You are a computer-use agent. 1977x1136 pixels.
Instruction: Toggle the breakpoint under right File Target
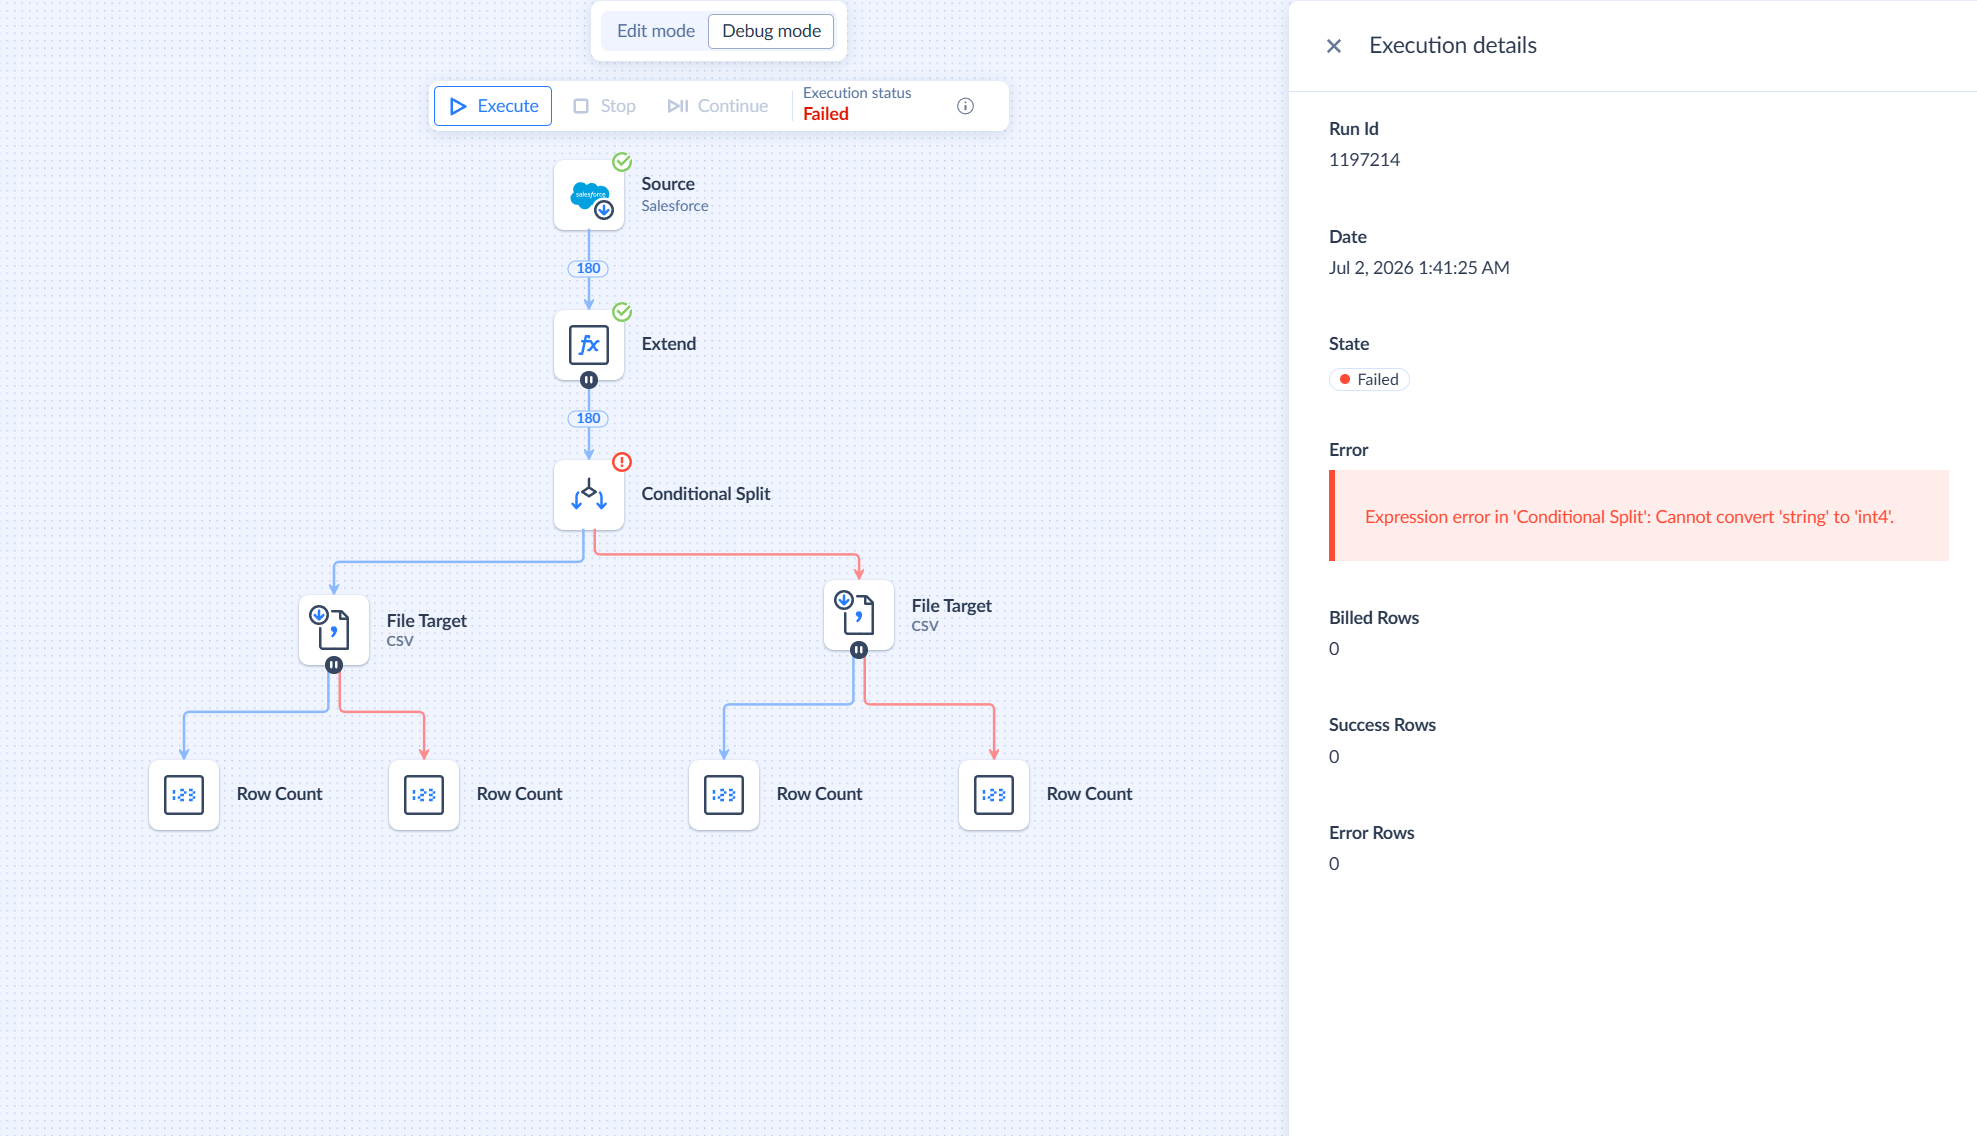point(859,650)
